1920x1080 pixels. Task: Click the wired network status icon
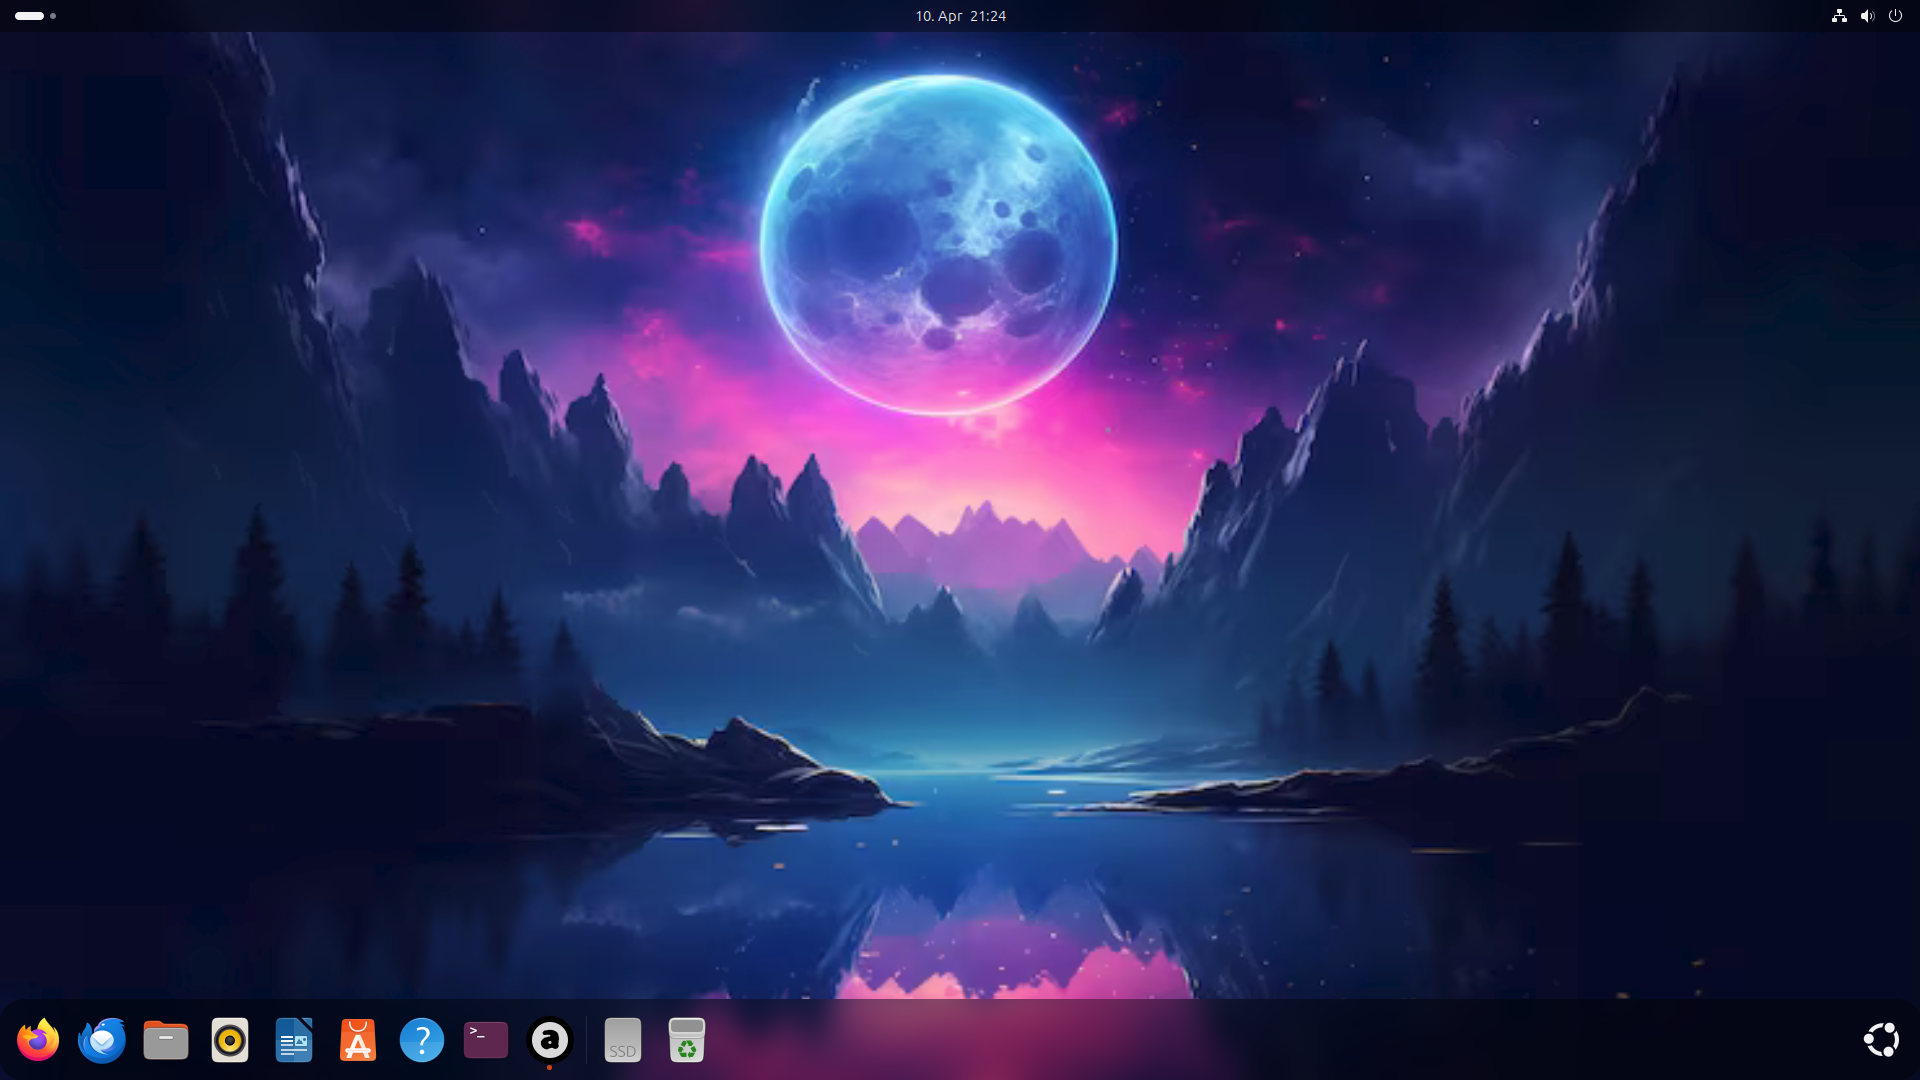pyautogui.click(x=1838, y=16)
